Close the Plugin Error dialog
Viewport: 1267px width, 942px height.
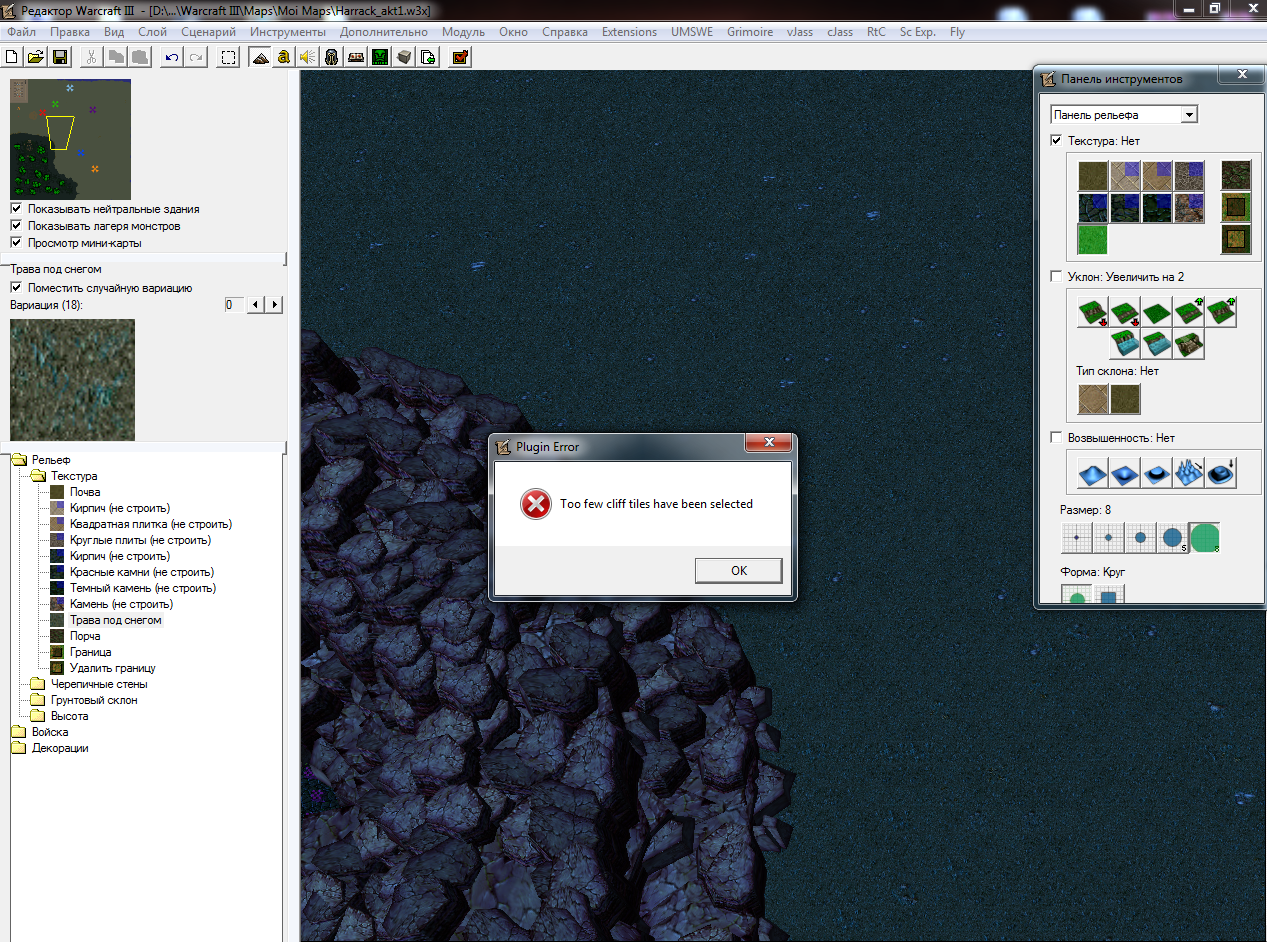pyautogui.click(x=769, y=443)
